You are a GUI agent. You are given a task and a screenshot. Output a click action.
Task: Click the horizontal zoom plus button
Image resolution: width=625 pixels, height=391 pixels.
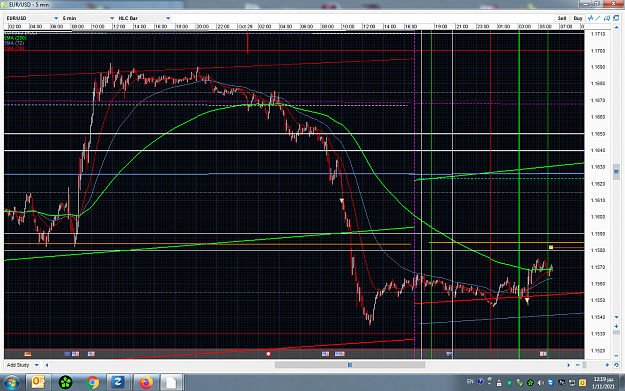[607, 365]
